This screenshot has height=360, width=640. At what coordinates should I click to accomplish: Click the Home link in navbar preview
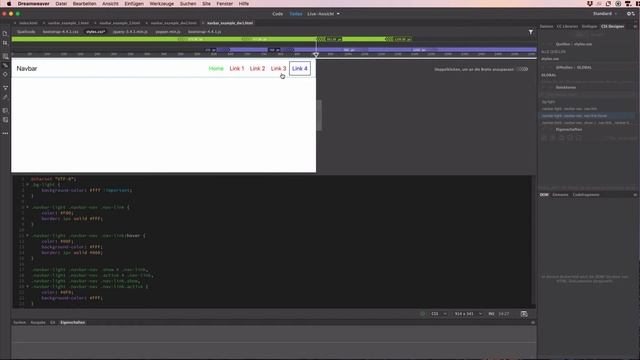point(216,69)
